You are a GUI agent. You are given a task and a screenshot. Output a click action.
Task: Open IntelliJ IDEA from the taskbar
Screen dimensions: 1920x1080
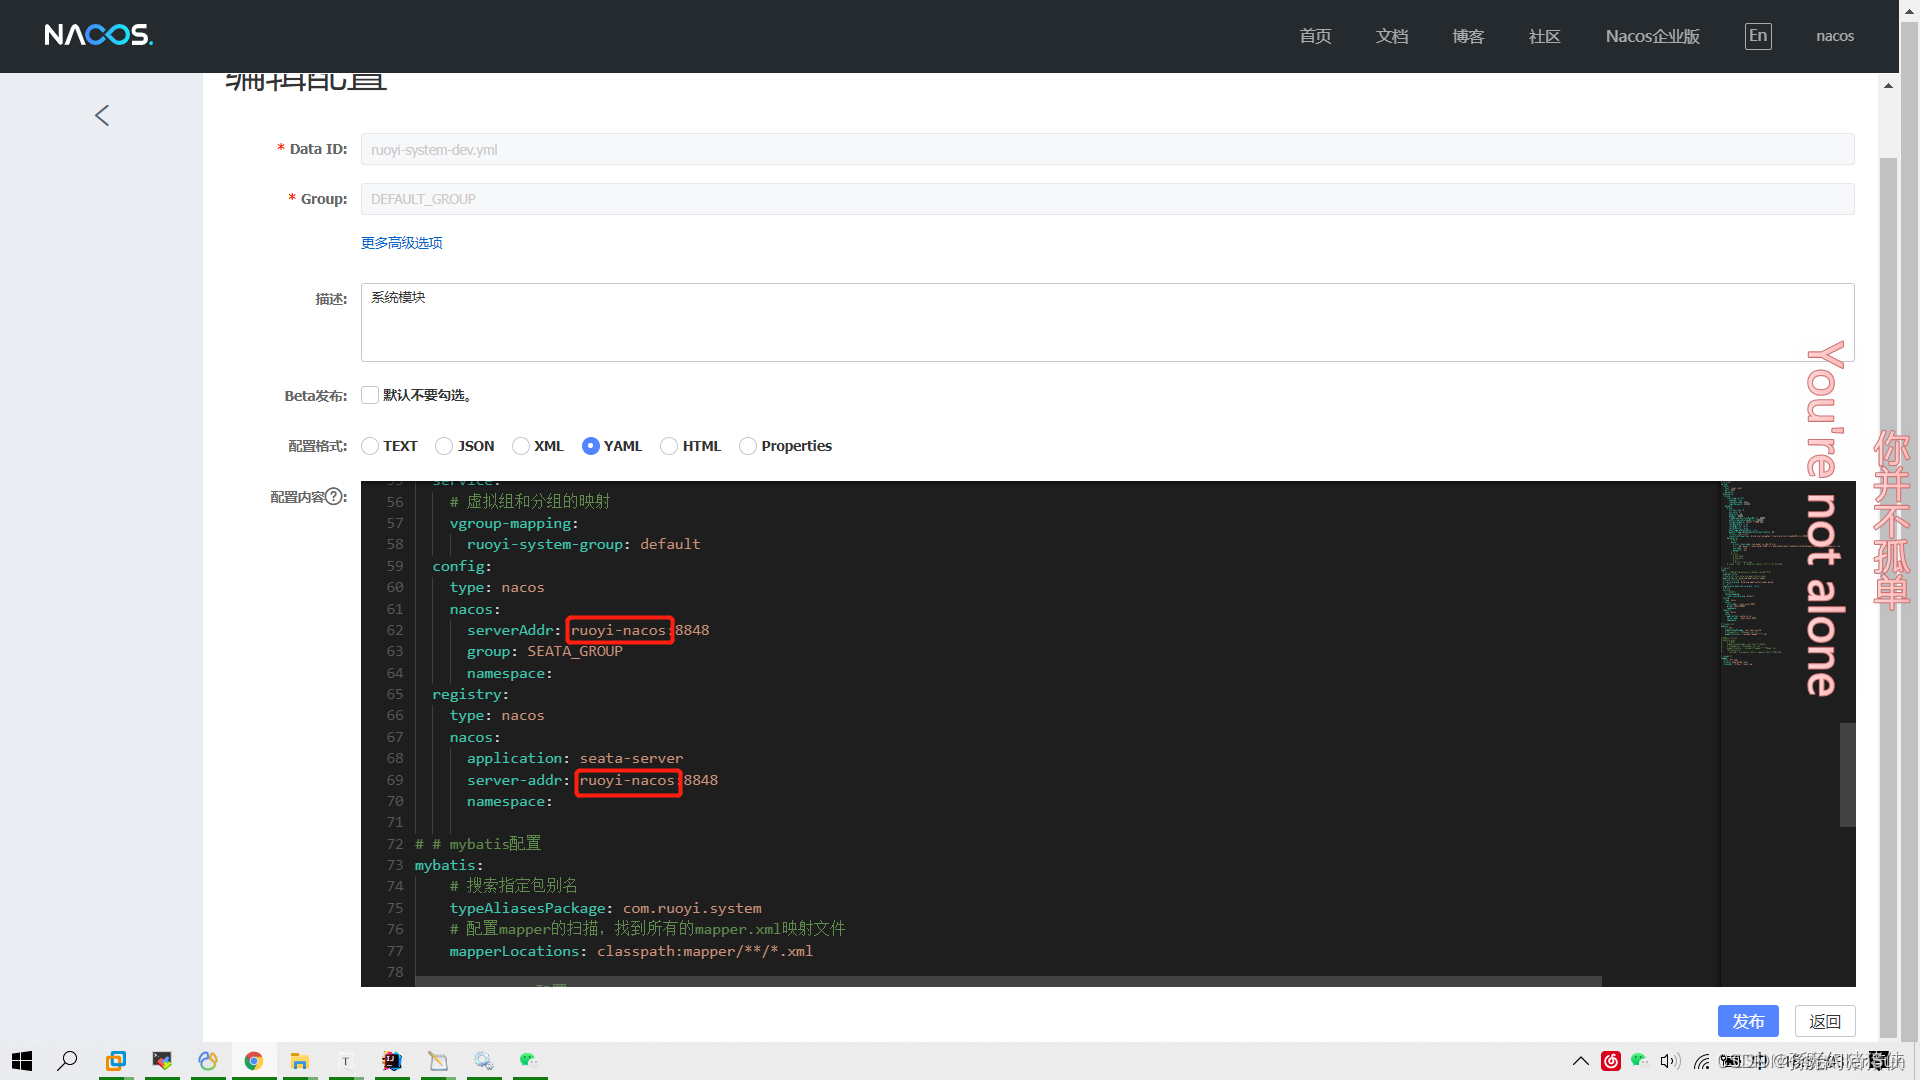click(392, 1061)
